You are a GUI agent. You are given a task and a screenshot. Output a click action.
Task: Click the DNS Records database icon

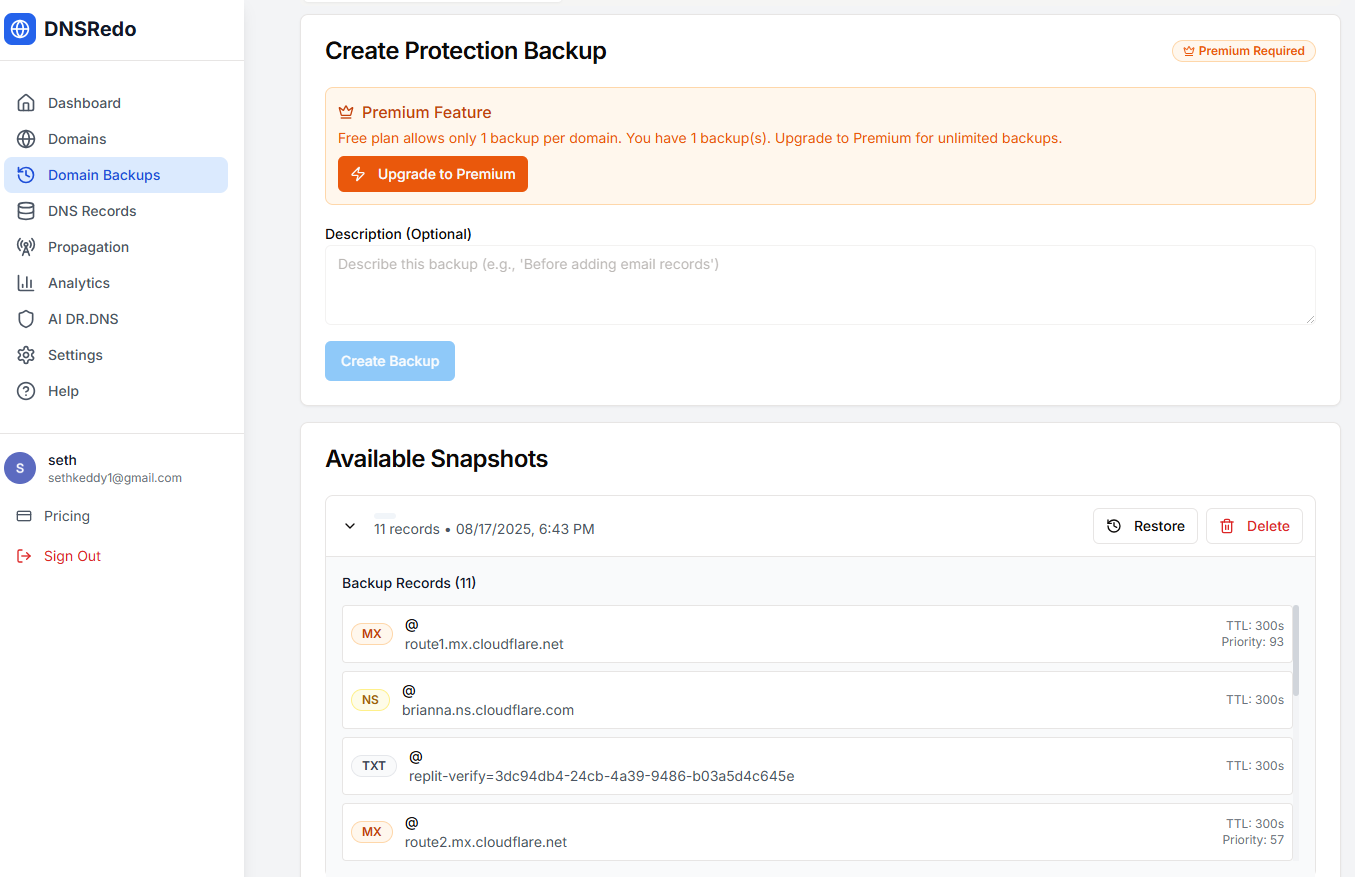click(x=26, y=211)
